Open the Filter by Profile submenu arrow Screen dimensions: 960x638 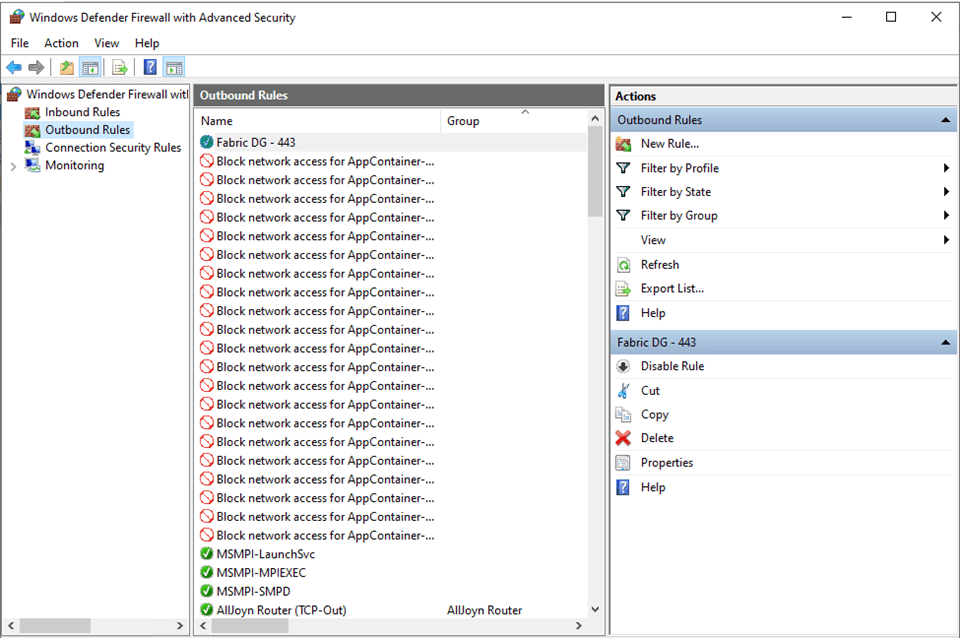[946, 168]
